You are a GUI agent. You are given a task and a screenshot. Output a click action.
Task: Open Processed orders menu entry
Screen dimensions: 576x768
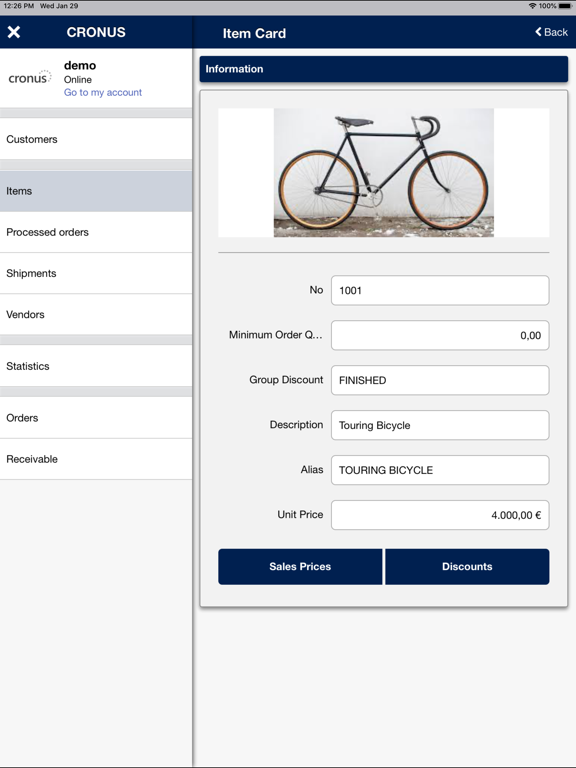coord(96,232)
